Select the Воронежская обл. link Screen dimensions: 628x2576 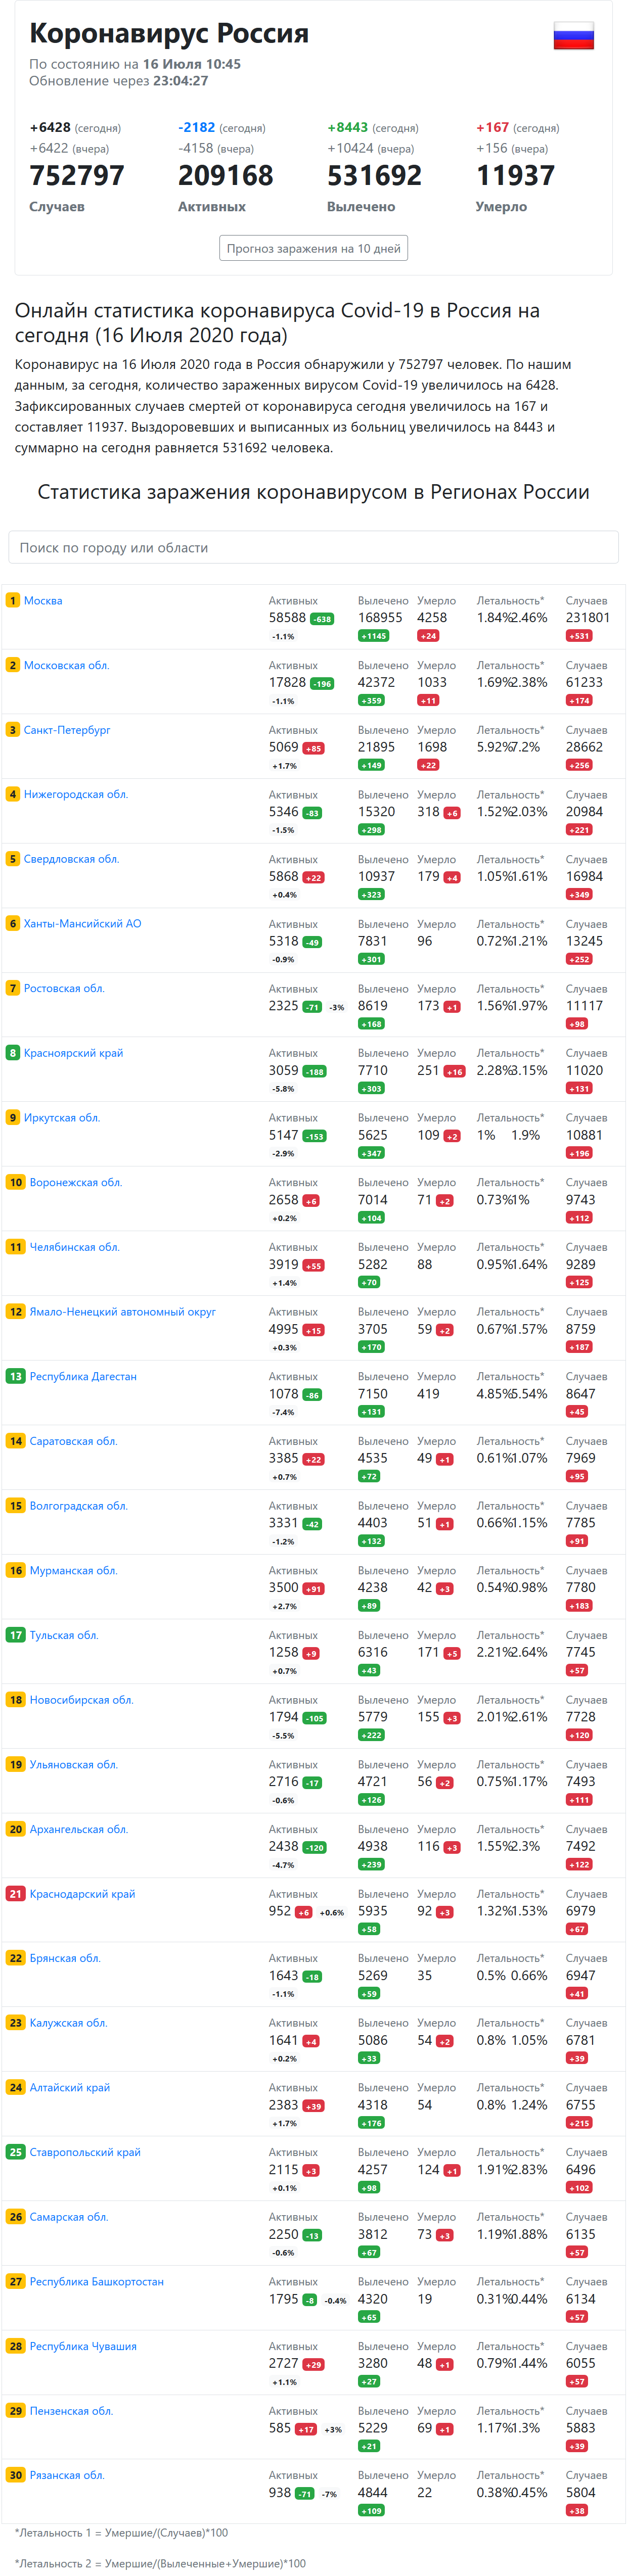click(x=76, y=1183)
